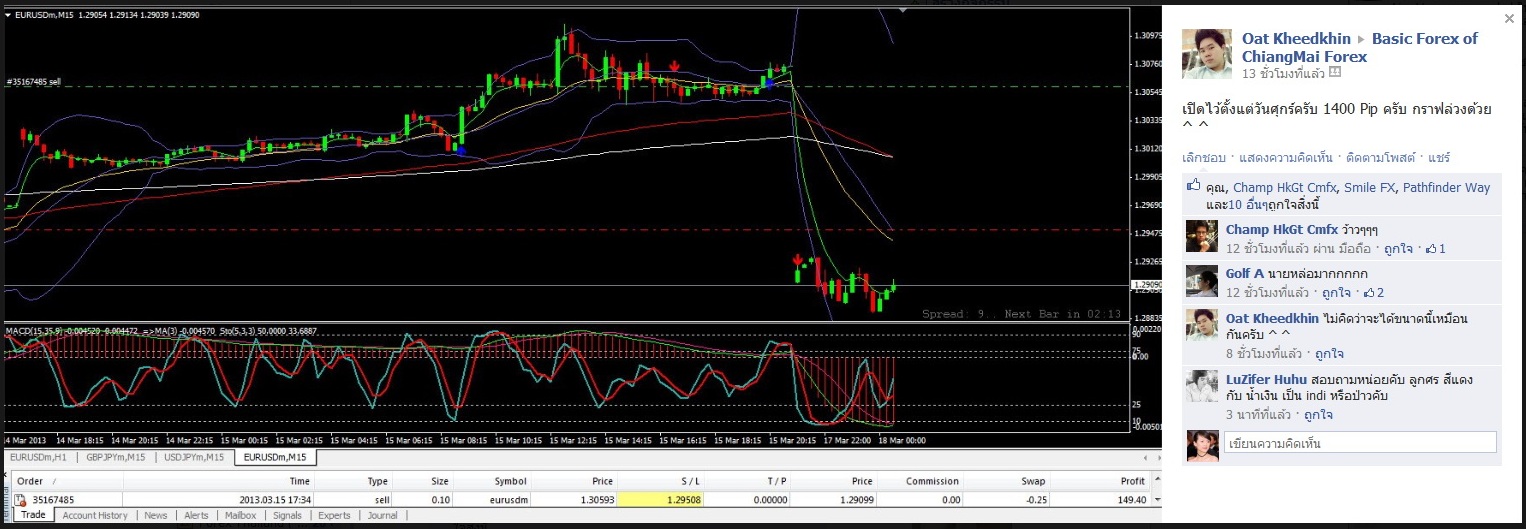Click the group privacy icon beside timestamp
The width and height of the screenshot is (1526, 529).
(1334, 73)
